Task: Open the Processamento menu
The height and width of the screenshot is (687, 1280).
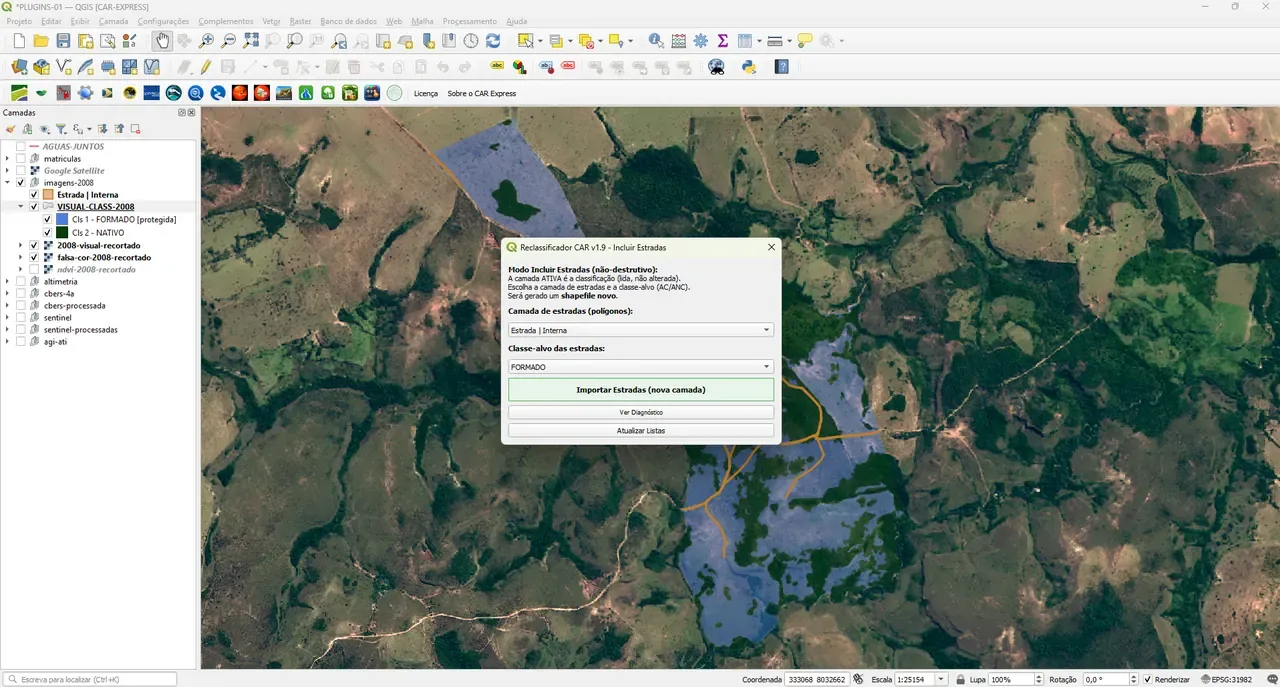Action: 469,21
